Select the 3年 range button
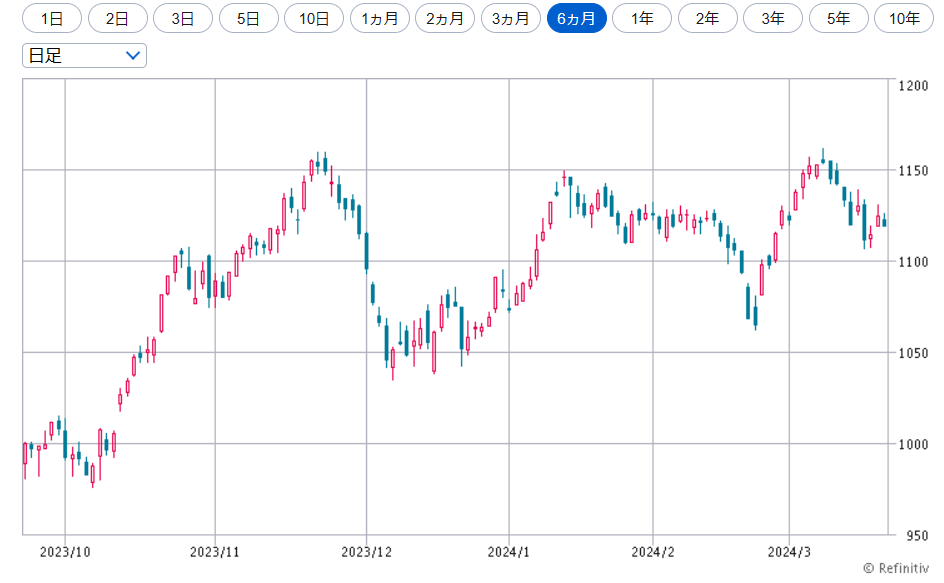The width and height of the screenshot is (944, 583). [x=772, y=18]
